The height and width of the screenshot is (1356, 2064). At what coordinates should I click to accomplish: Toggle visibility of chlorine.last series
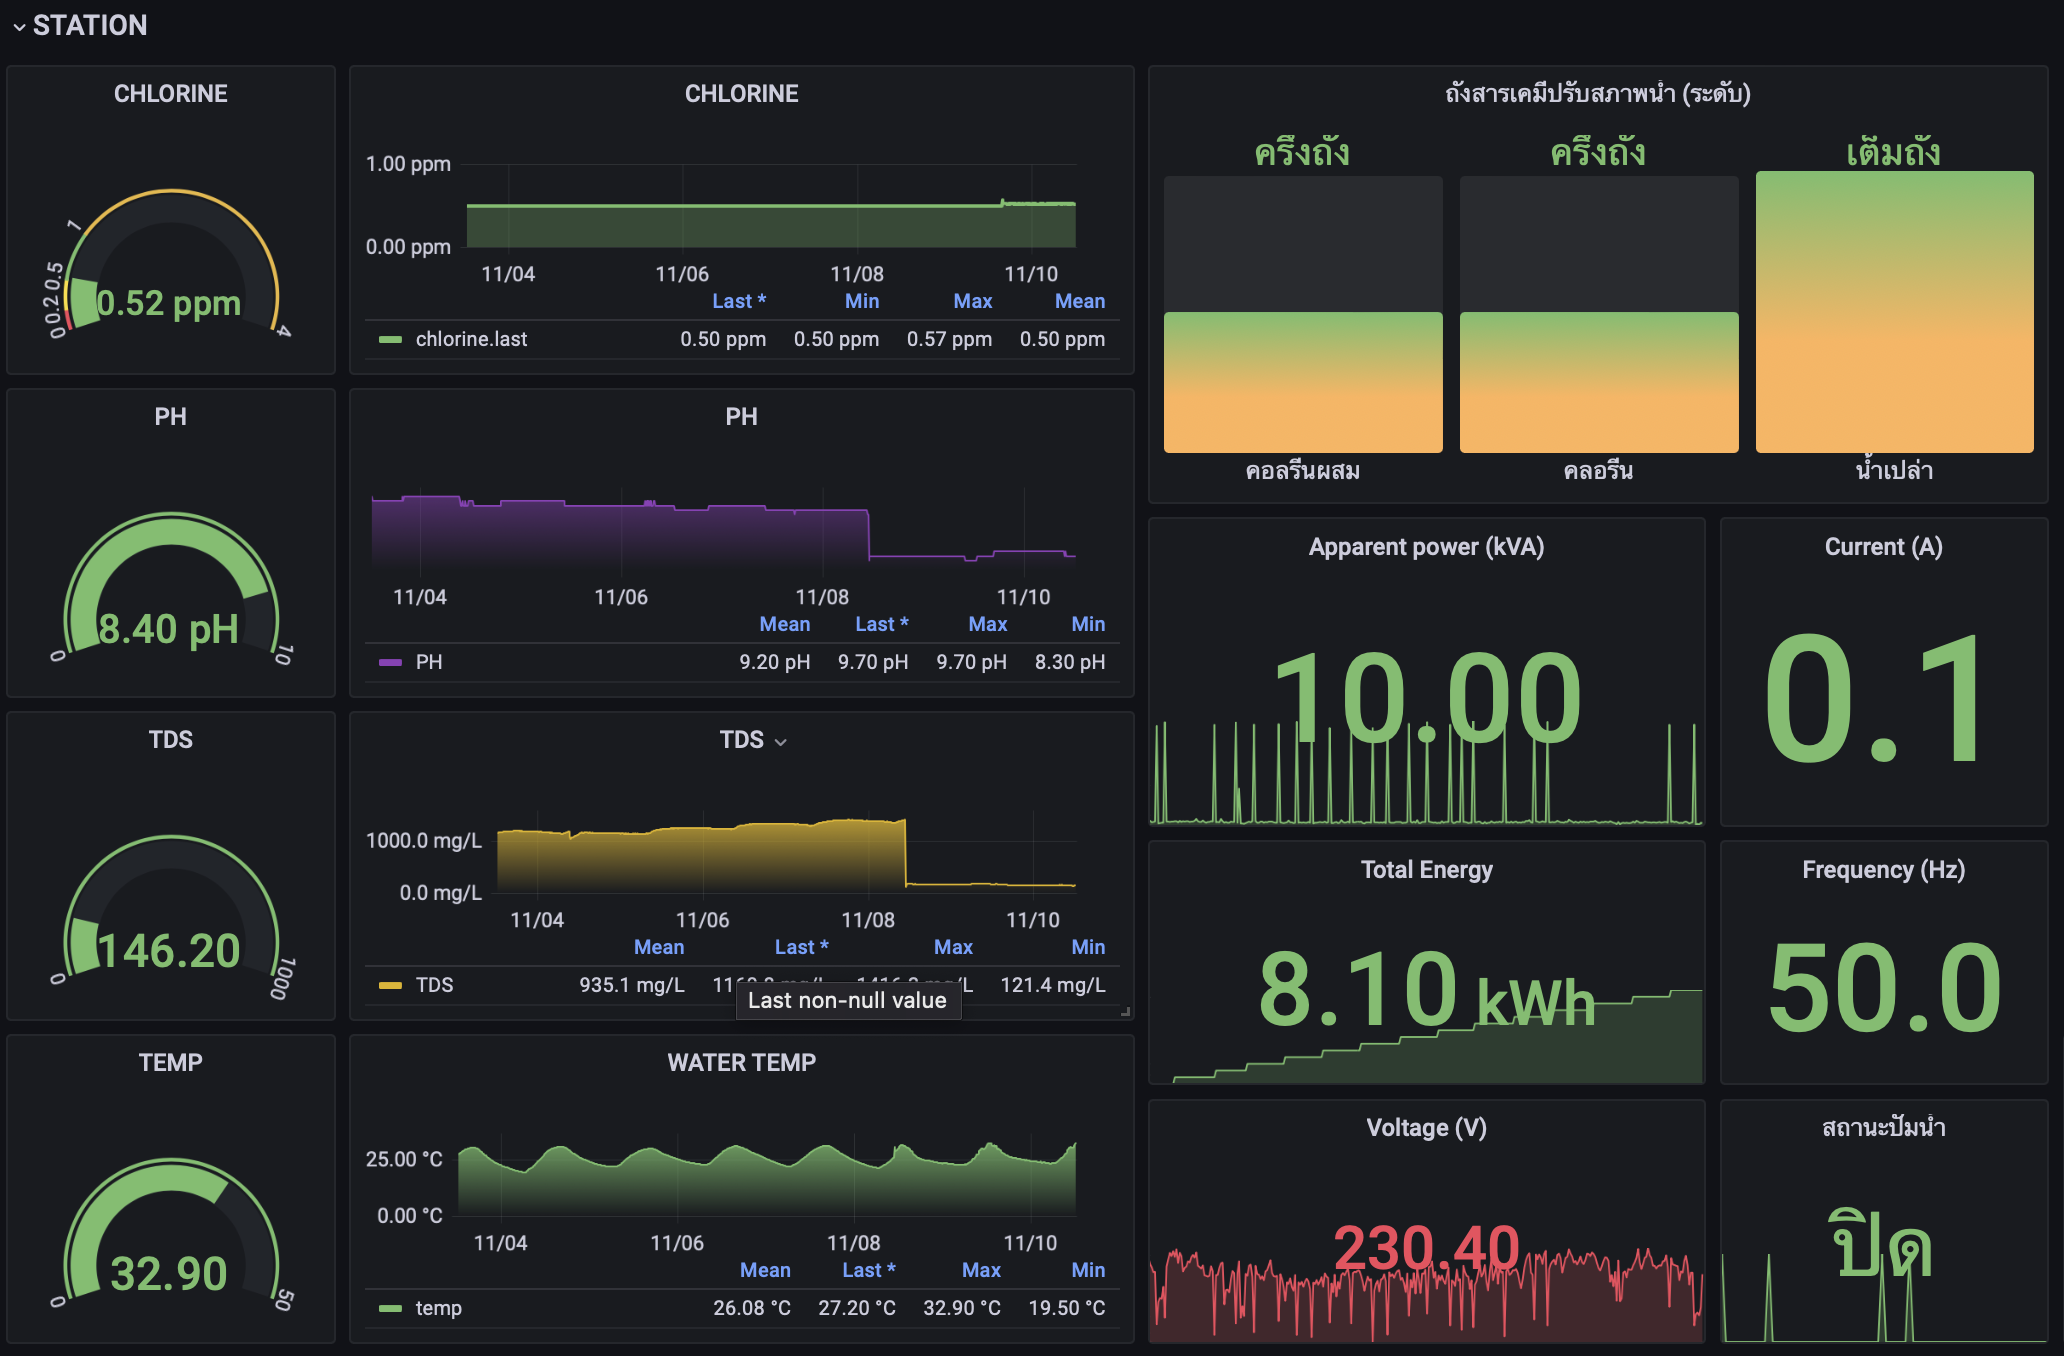coord(471,340)
